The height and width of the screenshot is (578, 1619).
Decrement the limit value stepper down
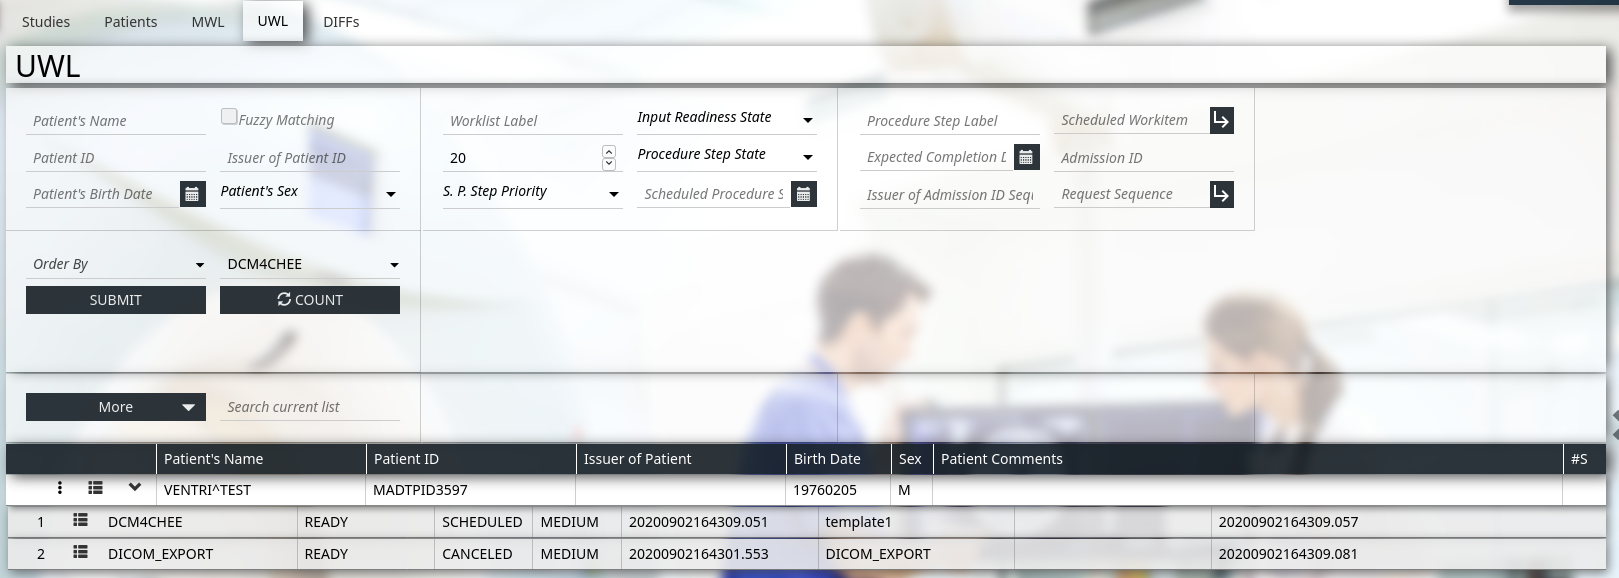pyautogui.click(x=609, y=163)
